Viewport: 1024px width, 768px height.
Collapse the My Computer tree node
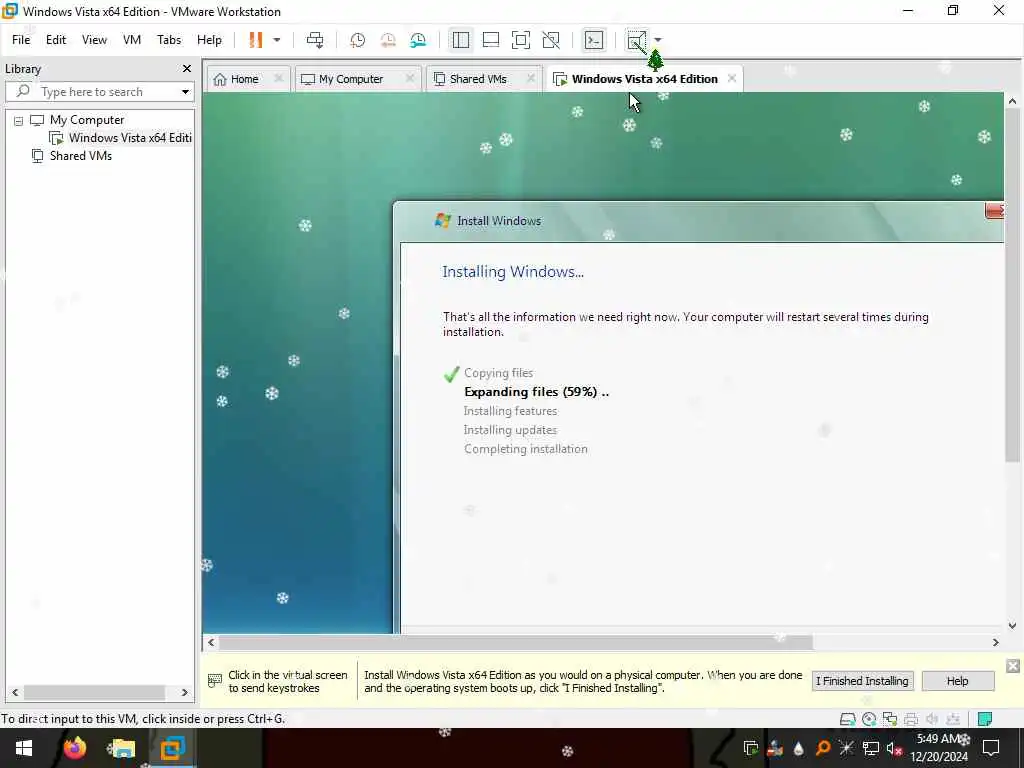(x=18, y=121)
